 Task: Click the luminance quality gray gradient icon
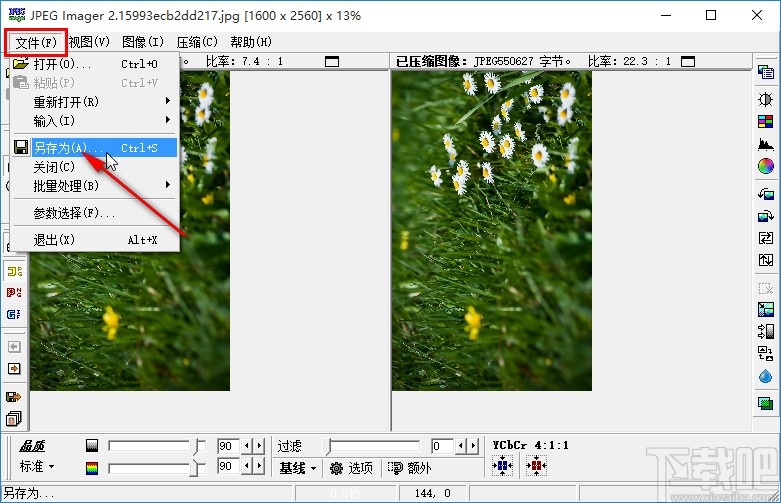point(92,445)
